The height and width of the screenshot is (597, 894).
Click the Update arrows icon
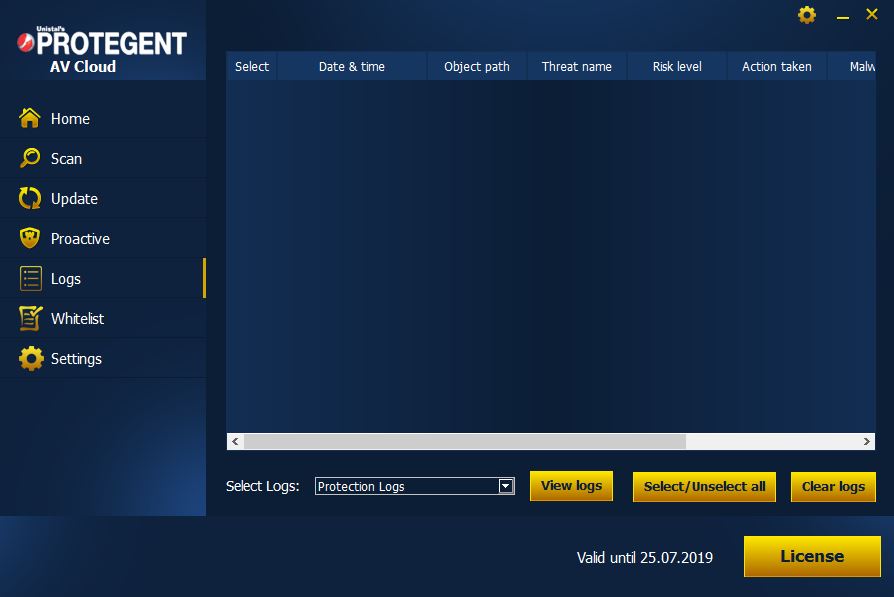point(31,198)
